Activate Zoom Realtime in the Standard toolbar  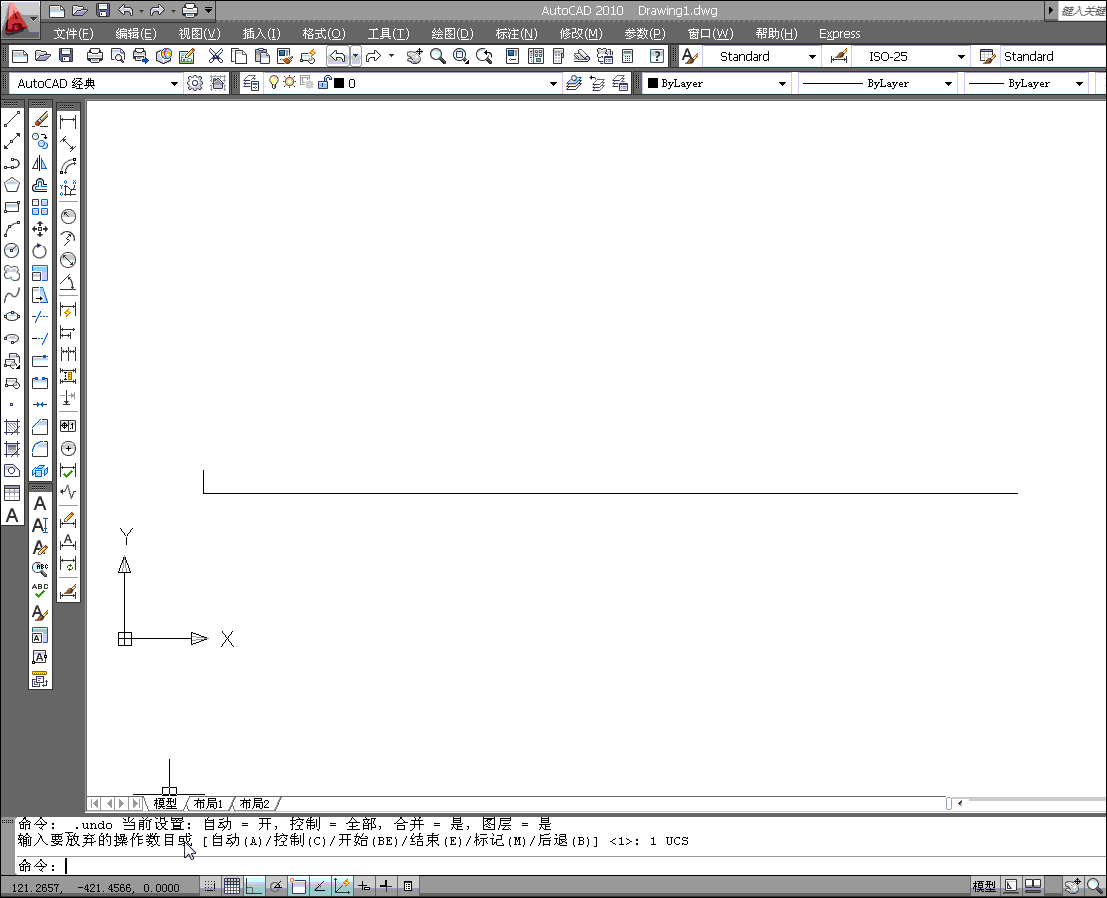pos(438,57)
